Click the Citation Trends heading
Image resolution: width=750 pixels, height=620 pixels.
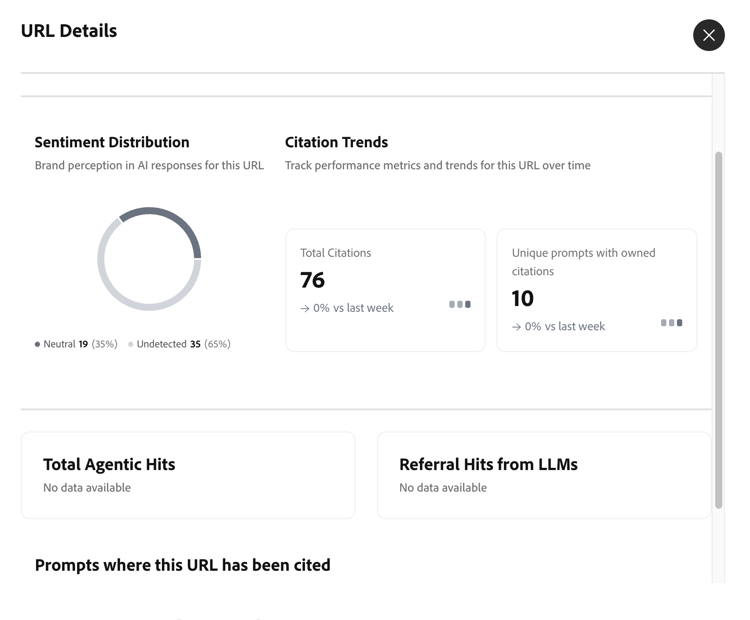(336, 142)
